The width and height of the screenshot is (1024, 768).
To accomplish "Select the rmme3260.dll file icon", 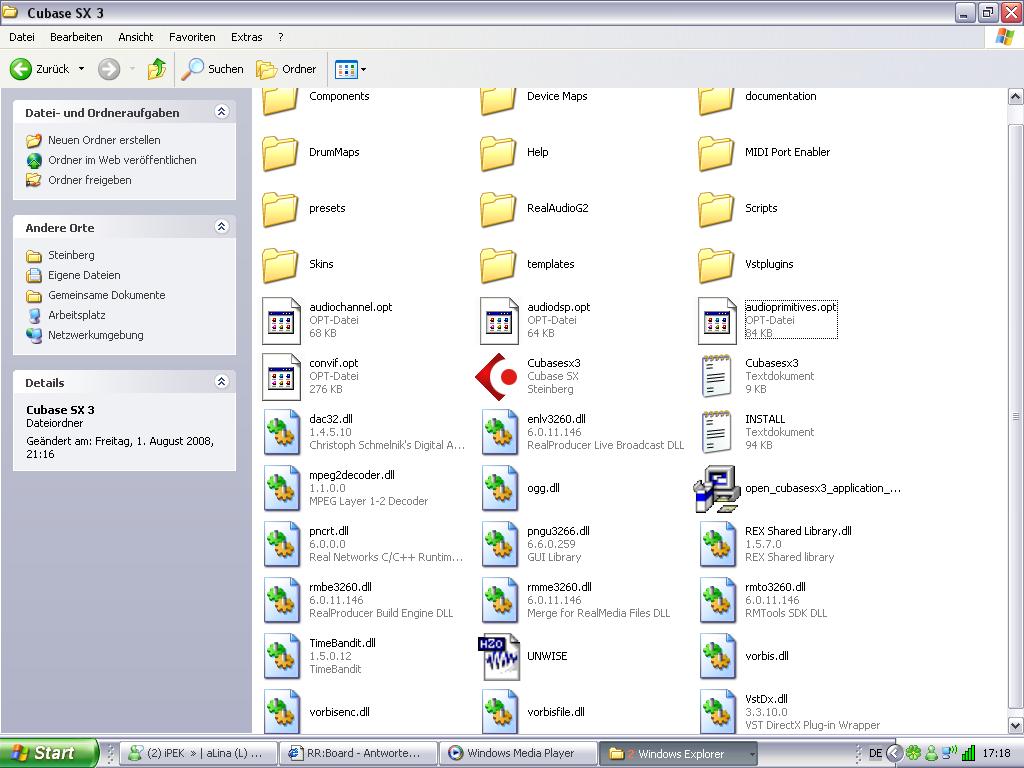I will (x=500, y=600).
